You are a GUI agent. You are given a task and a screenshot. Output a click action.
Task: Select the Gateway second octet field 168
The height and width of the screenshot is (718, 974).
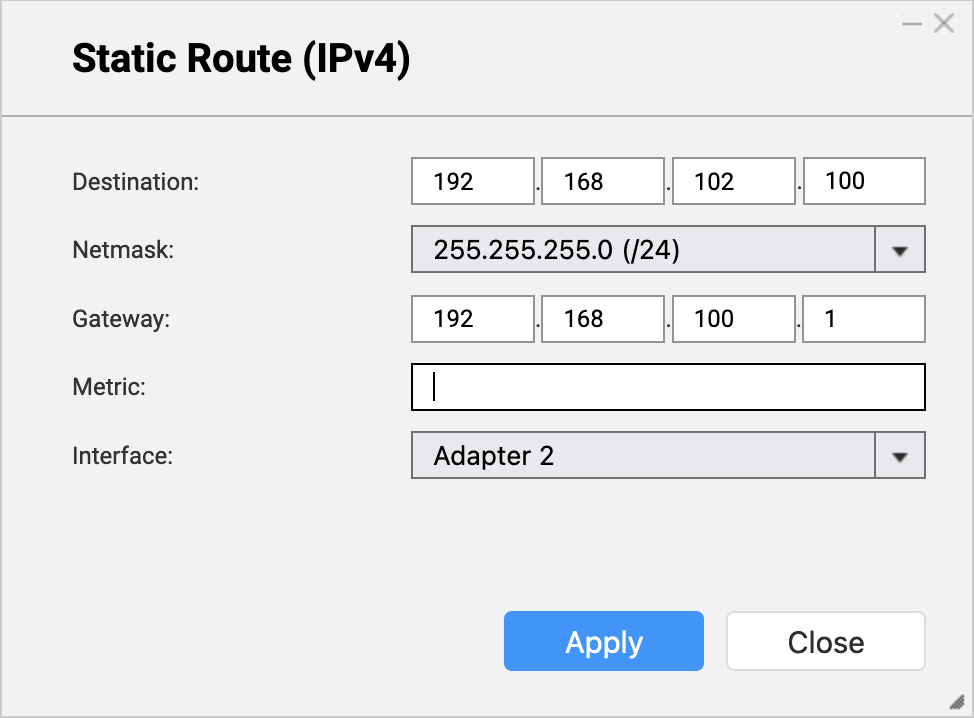coord(603,319)
